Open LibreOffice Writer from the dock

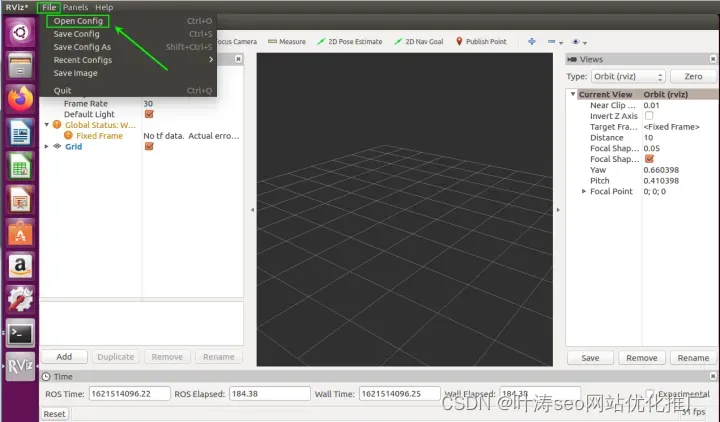click(20, 132)
